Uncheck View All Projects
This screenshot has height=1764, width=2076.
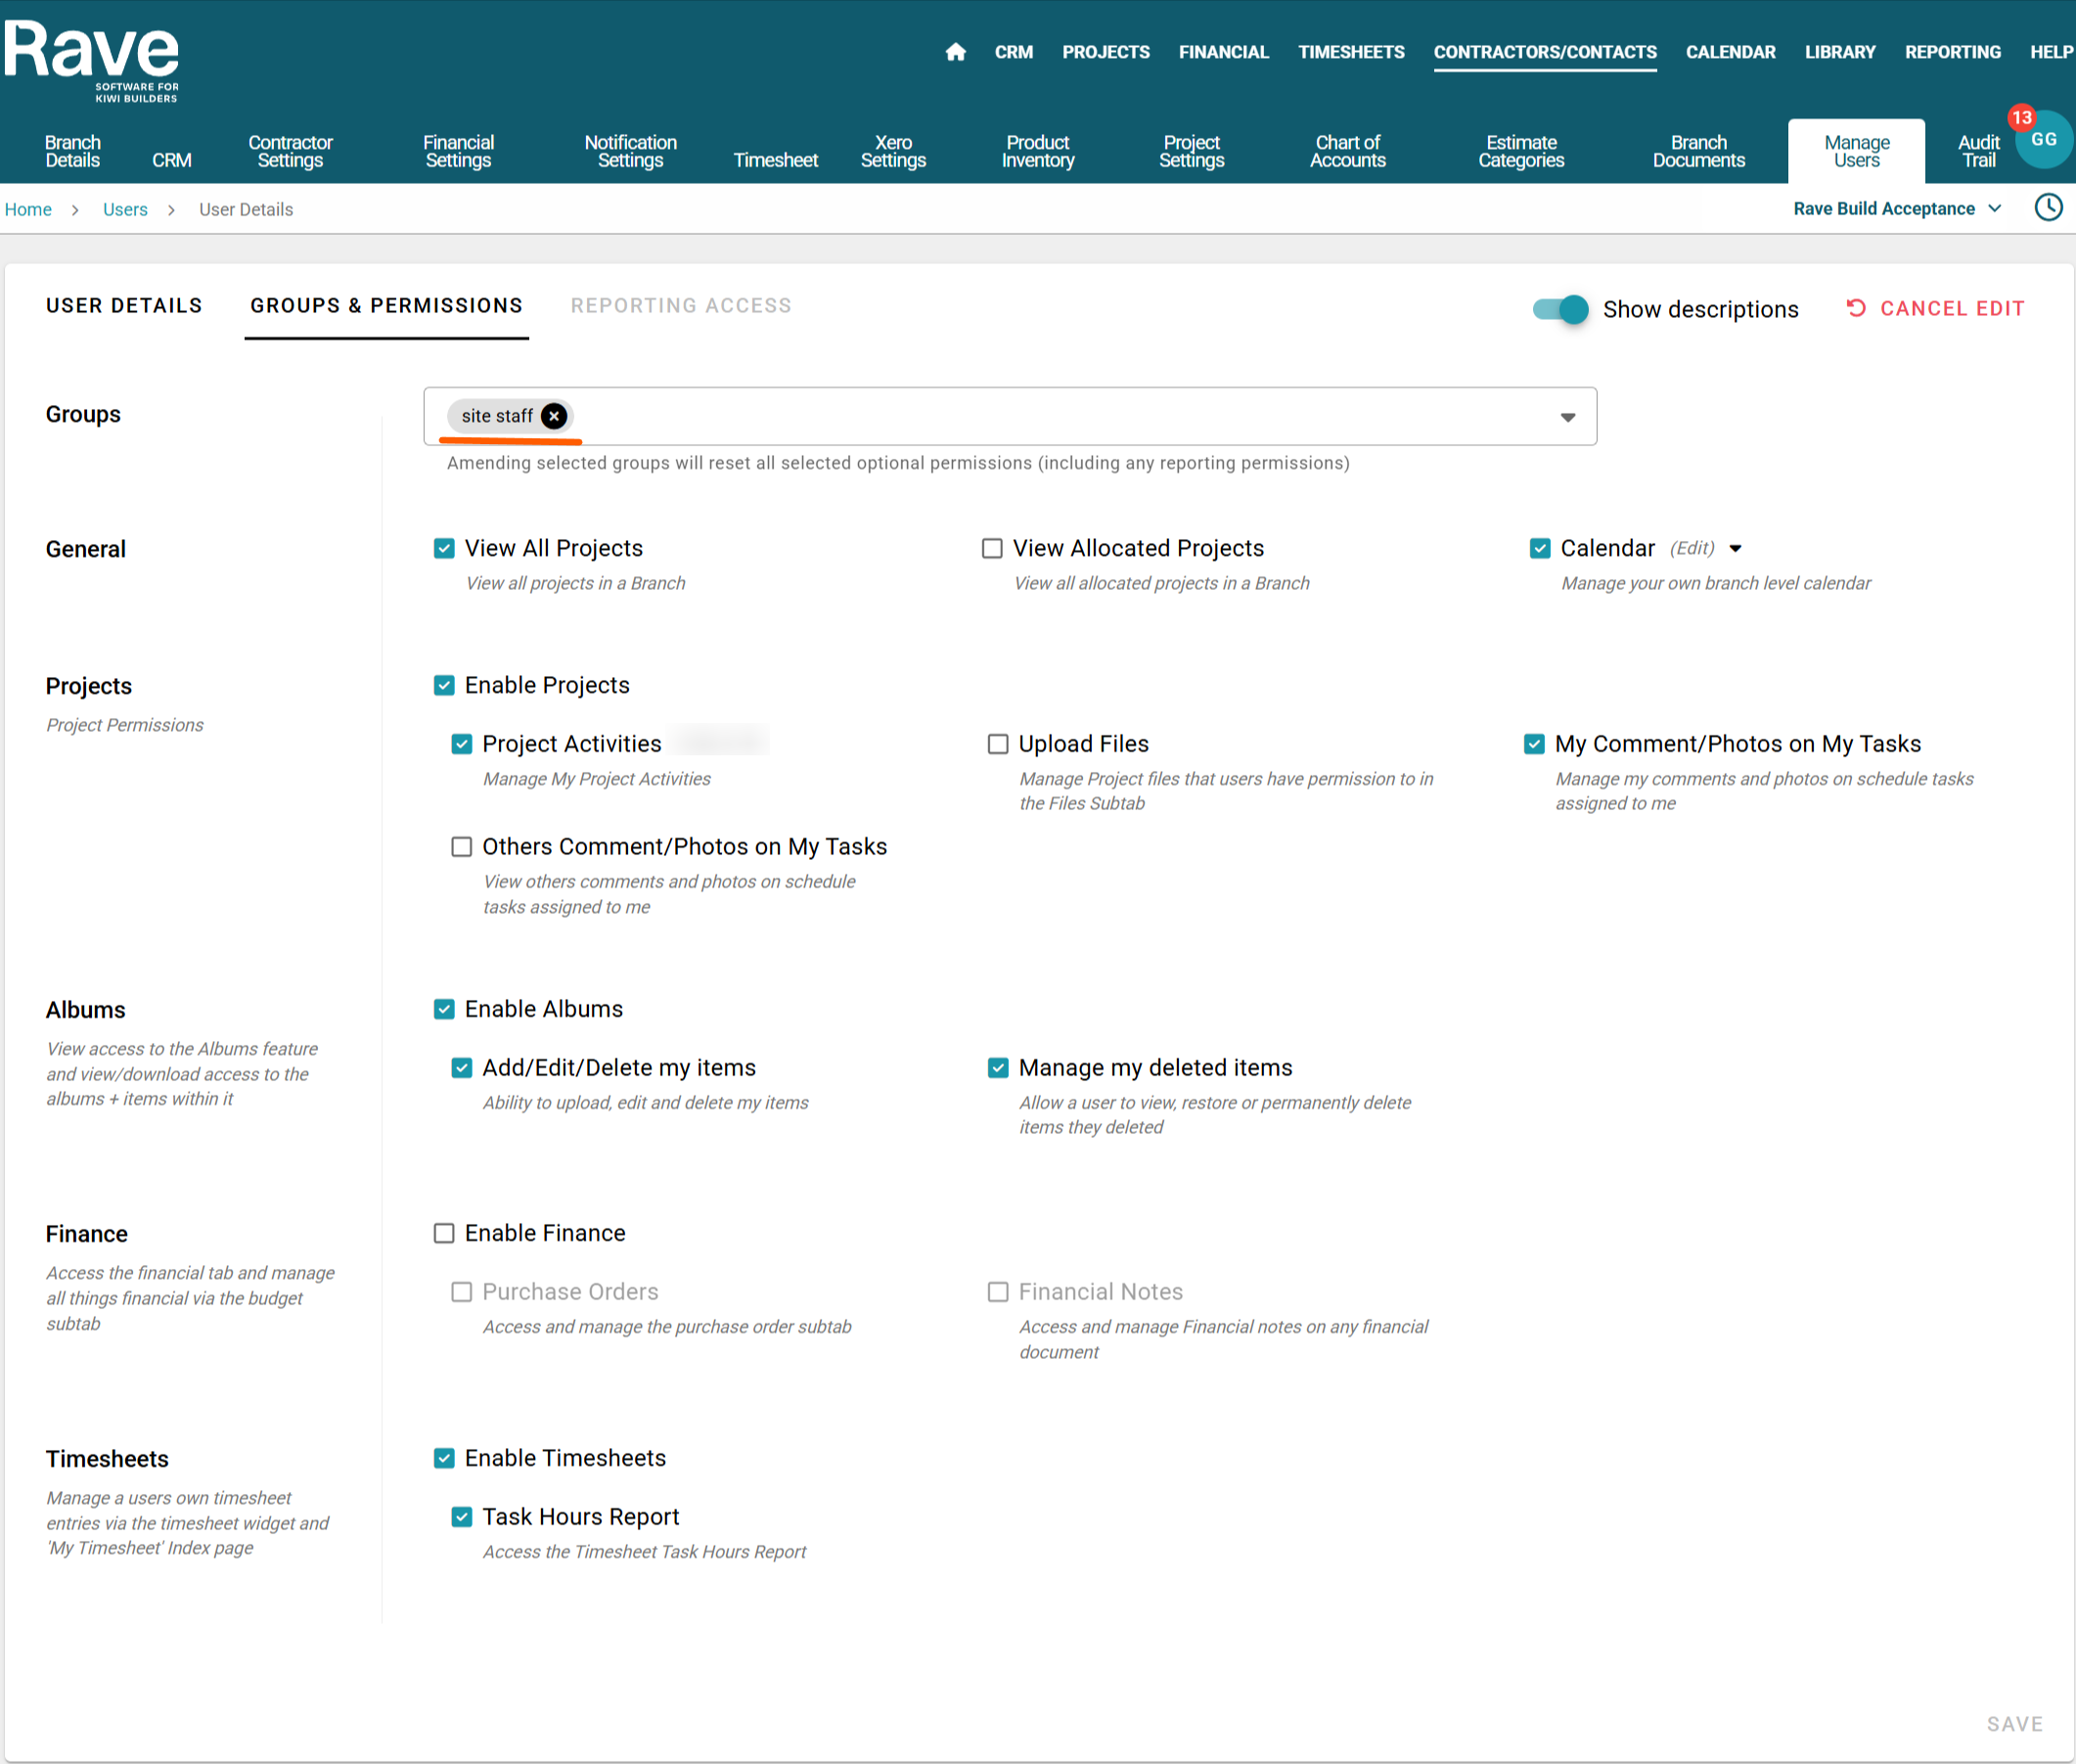[x=444, y=548]
